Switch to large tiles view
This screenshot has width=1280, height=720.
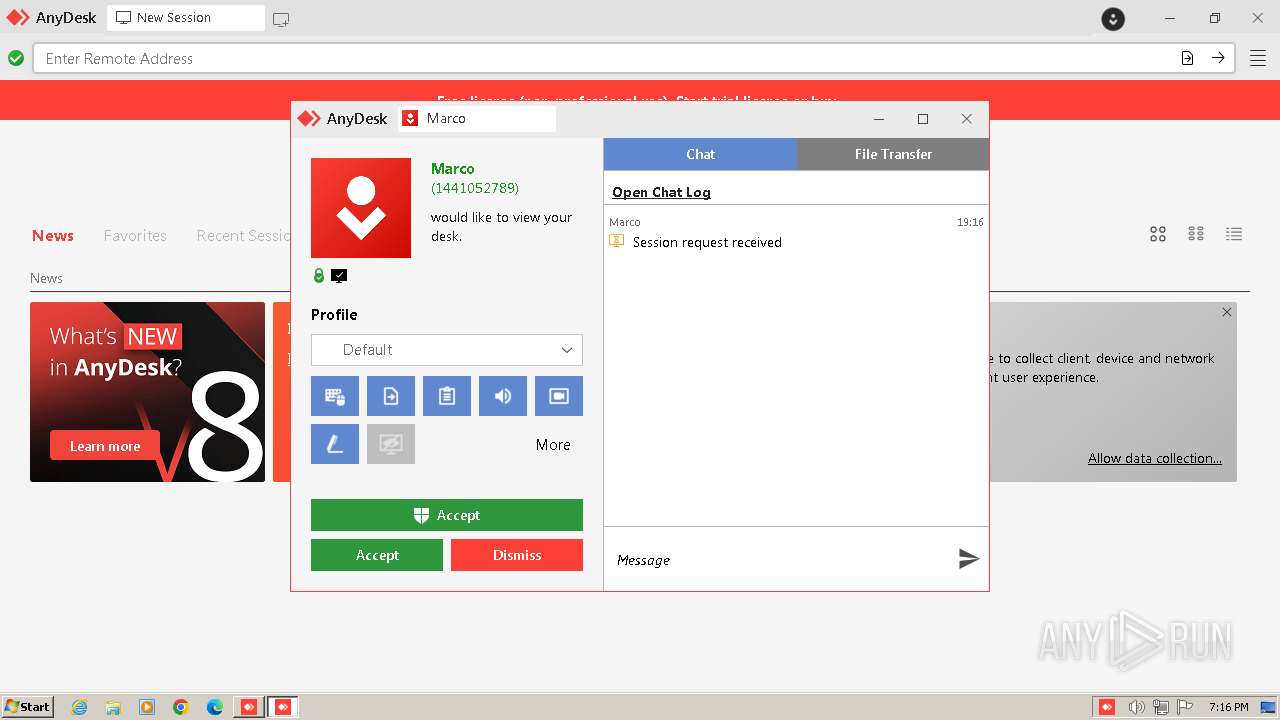point(1158,234)
